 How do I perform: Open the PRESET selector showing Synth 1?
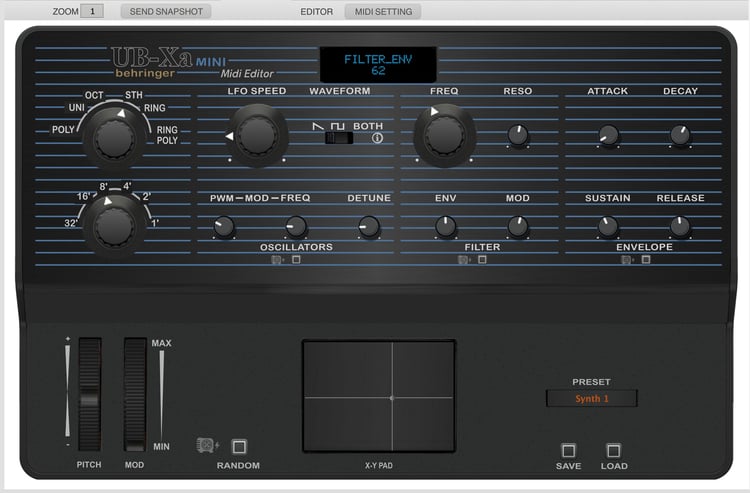pos(592,398)
